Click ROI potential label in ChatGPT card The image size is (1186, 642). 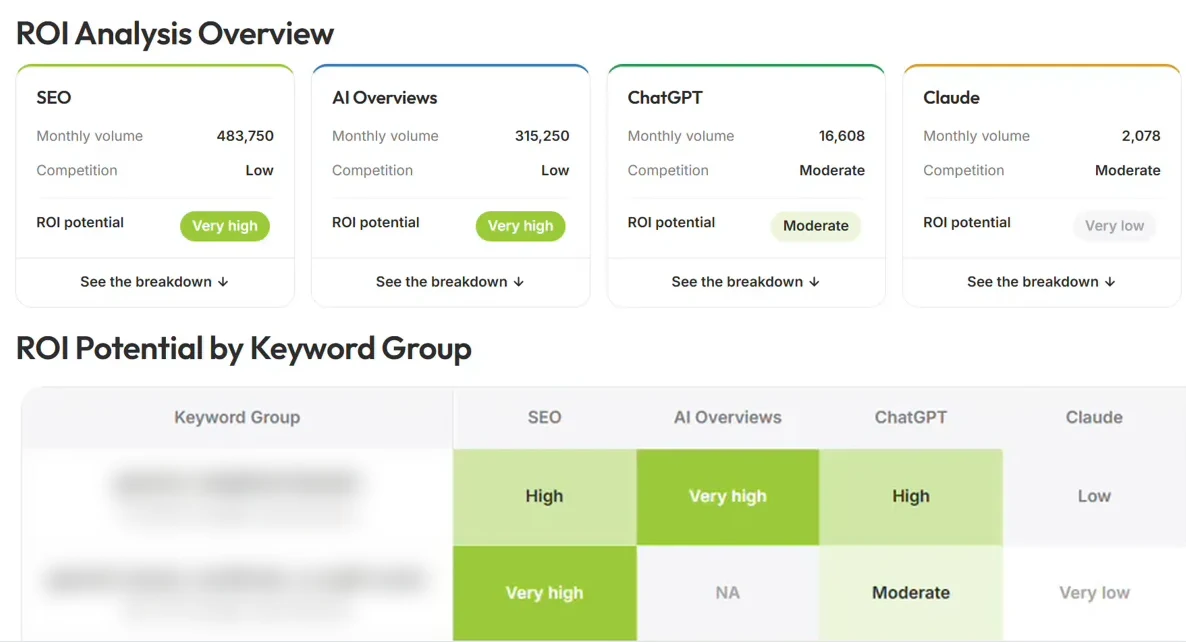pos(671,222)
